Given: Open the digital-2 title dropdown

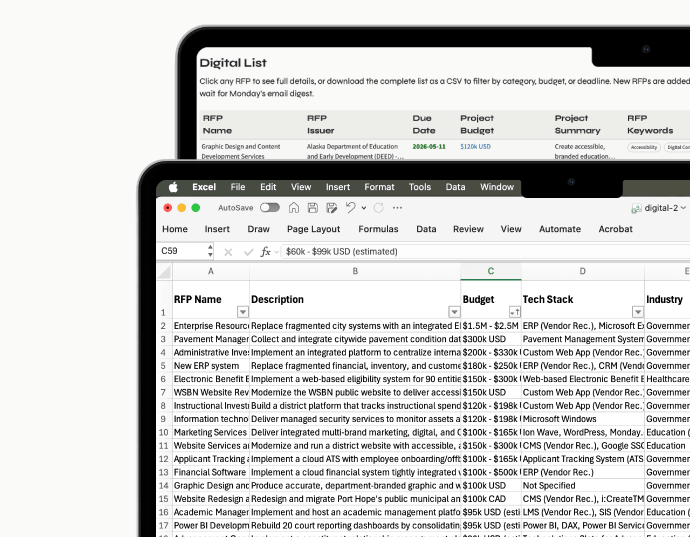Looking at the screenshot, I should tap(683, 208).
